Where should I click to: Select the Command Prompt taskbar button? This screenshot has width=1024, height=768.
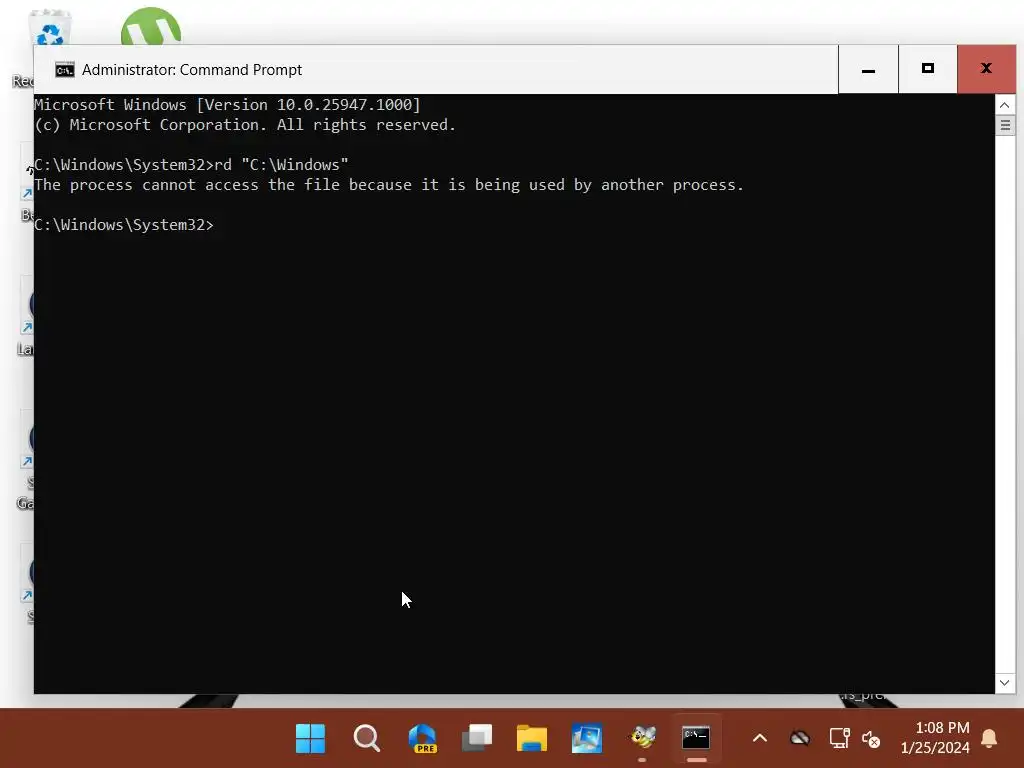[x=696, y=738]
